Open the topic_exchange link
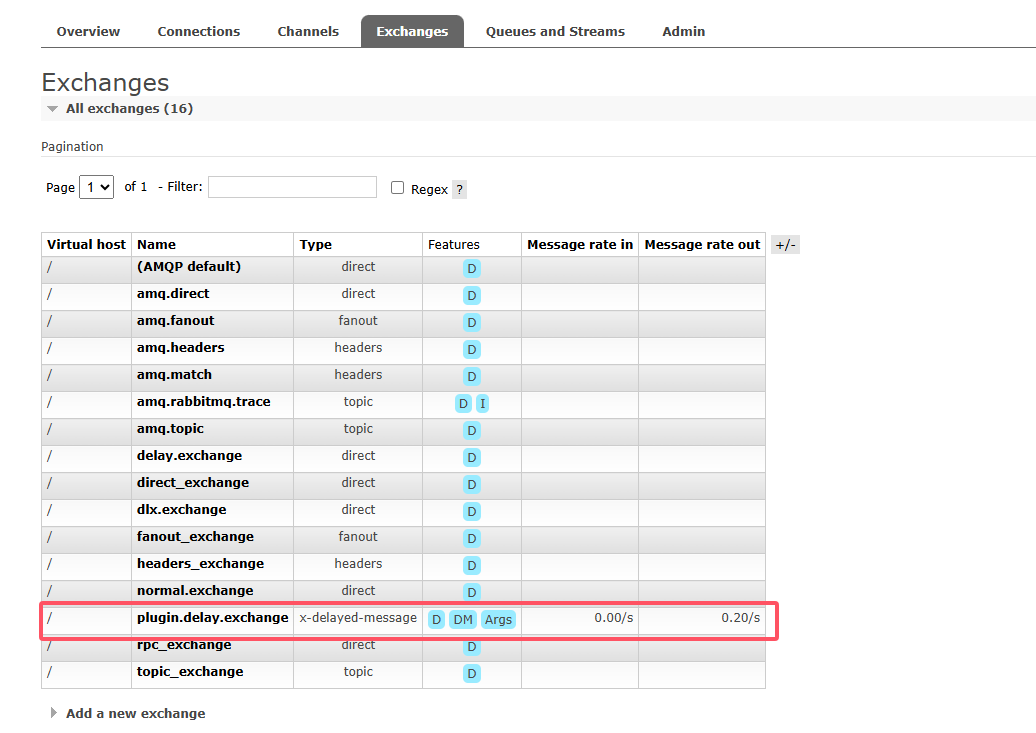1036x733 pixels. [190, 672]
